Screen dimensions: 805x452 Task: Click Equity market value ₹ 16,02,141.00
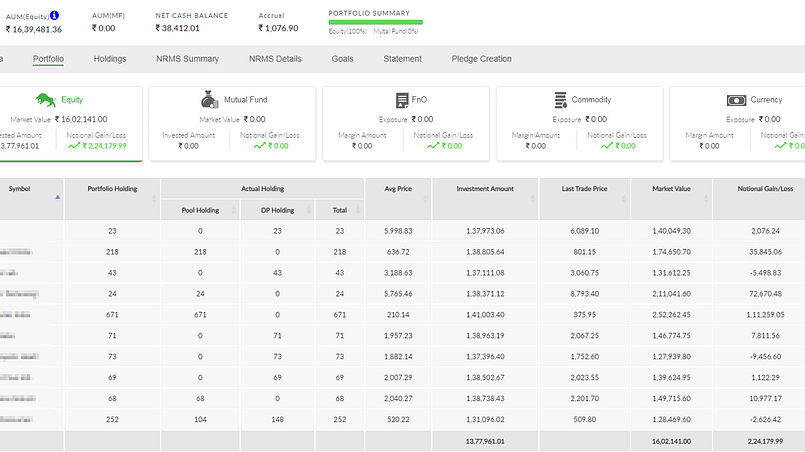[81, 119]
